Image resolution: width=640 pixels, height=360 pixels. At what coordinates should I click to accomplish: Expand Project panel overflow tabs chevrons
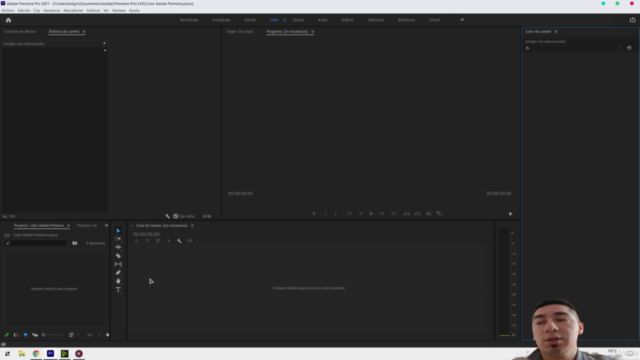(107, 225)
